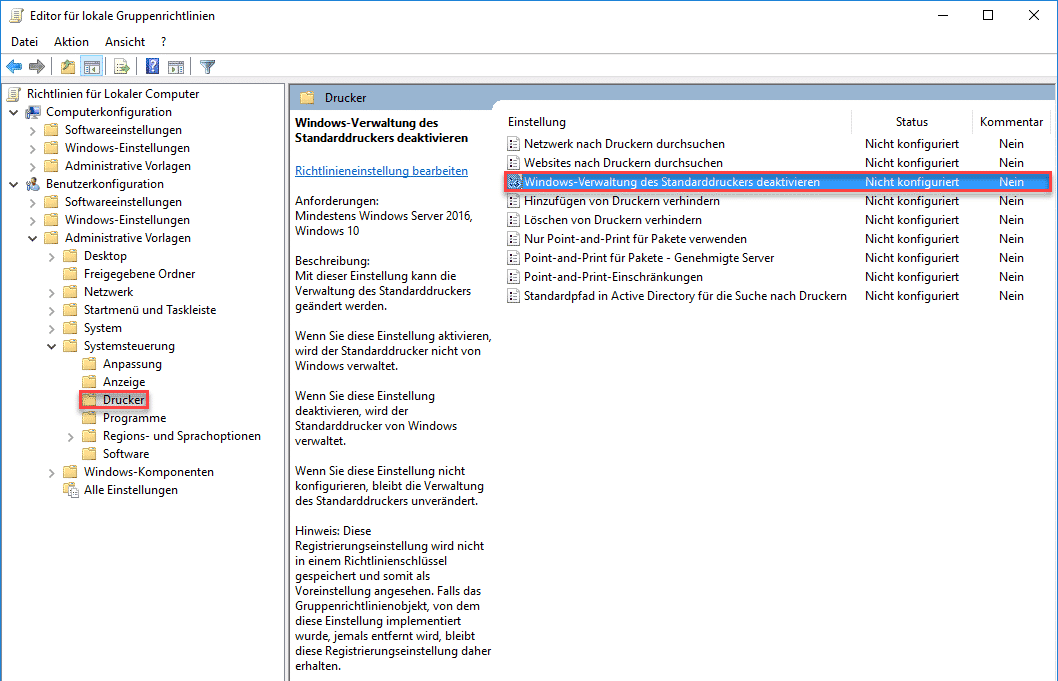1058x681 pixels.
Task: Sort by the Status column header
Action: pos(912,122)
